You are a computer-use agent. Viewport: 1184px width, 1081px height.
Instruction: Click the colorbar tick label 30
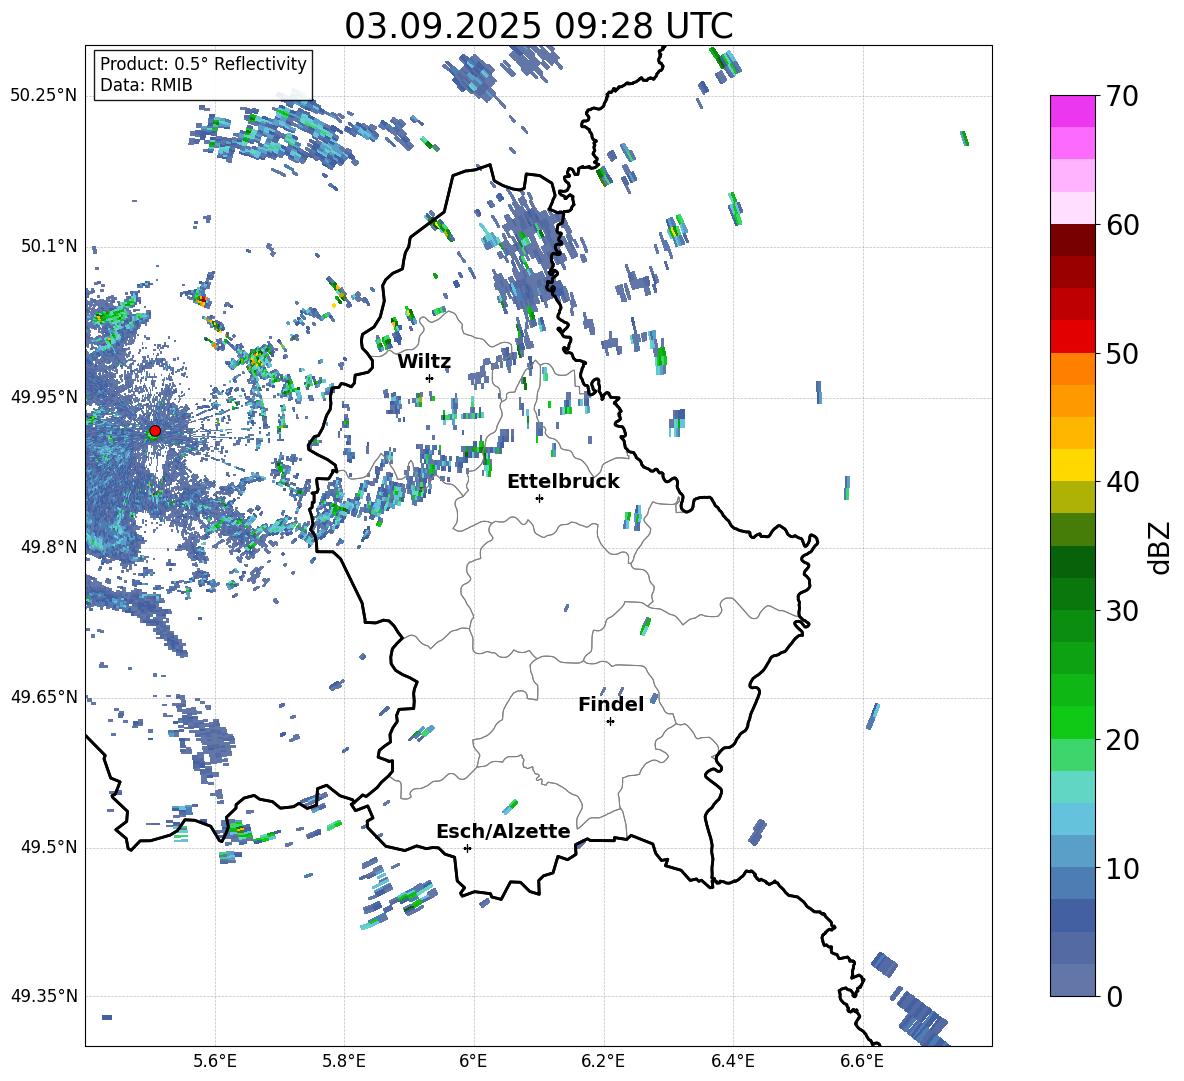click(1122, 611)
